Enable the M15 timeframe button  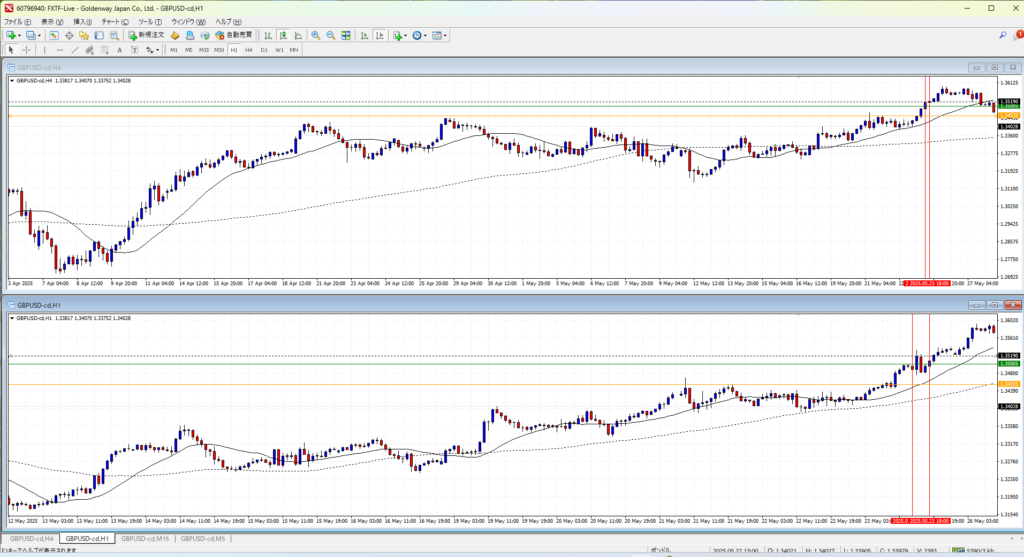coord(203,49)
